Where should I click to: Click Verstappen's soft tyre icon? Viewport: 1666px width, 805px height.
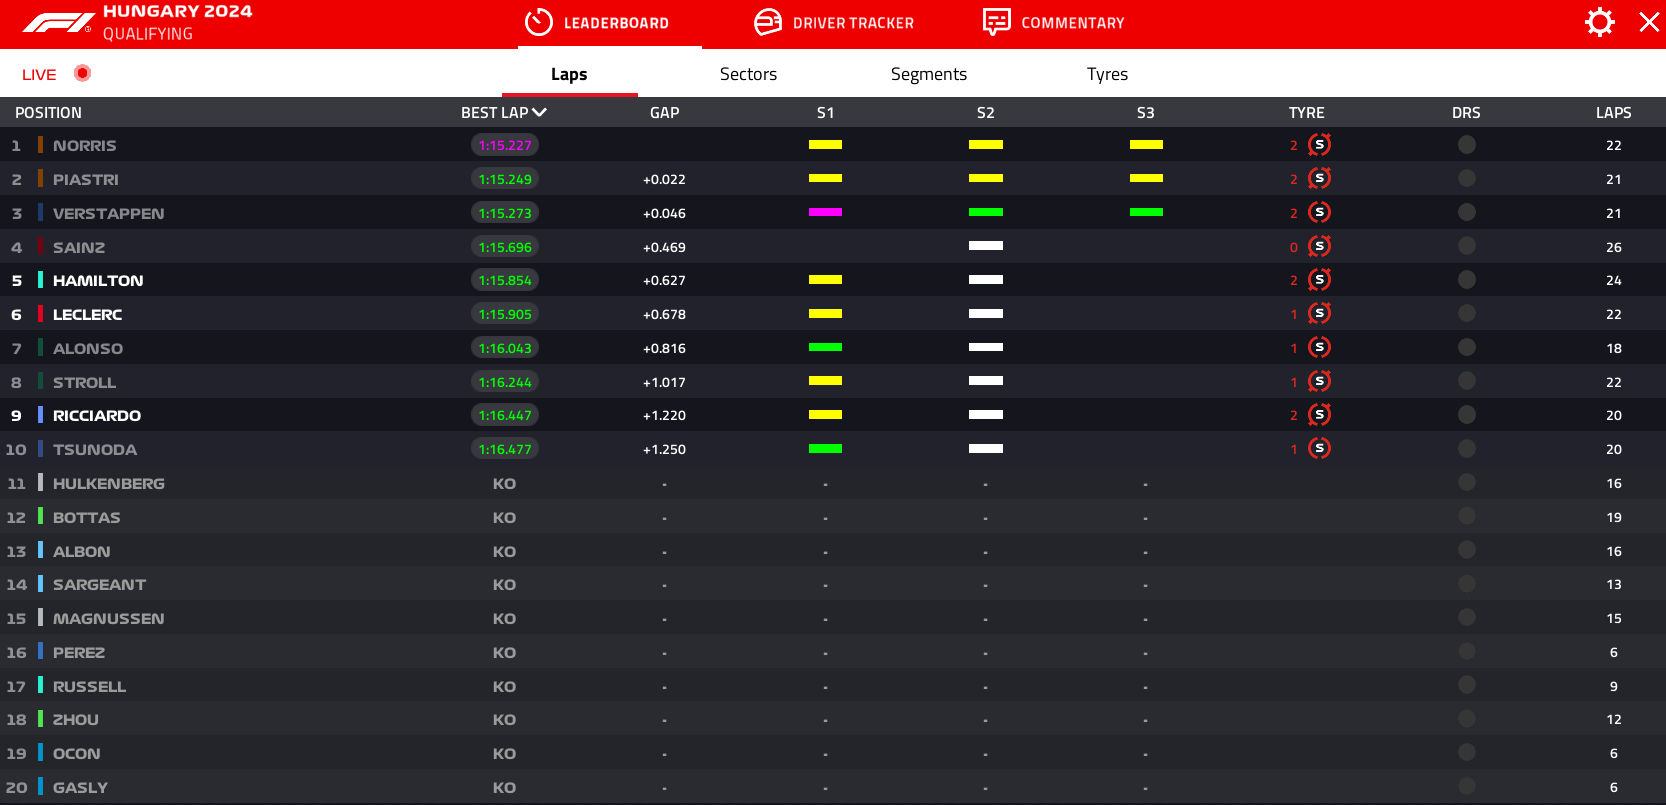tap(1320, 212)
